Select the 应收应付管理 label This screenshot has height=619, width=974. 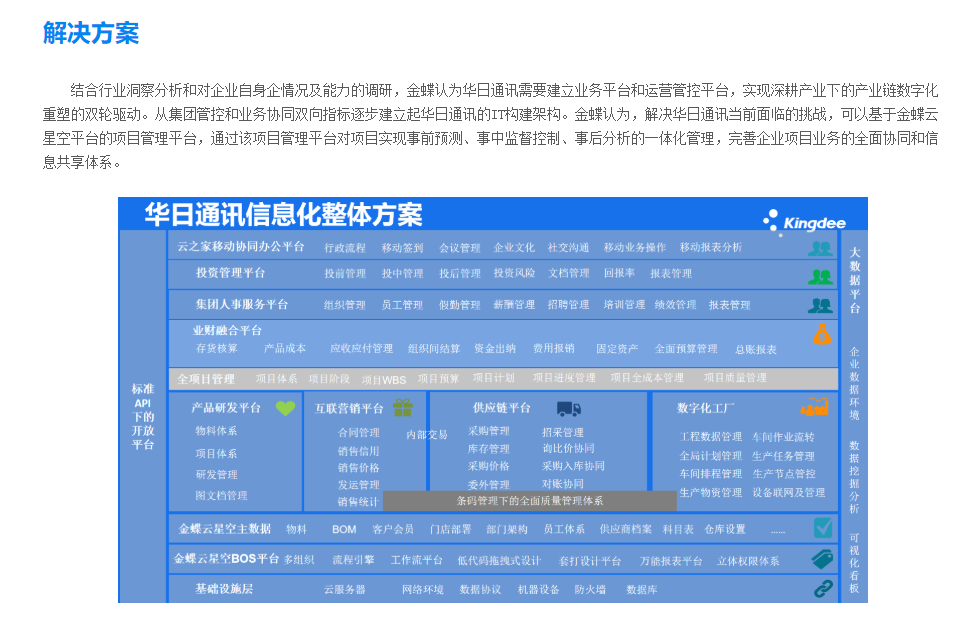362,348
